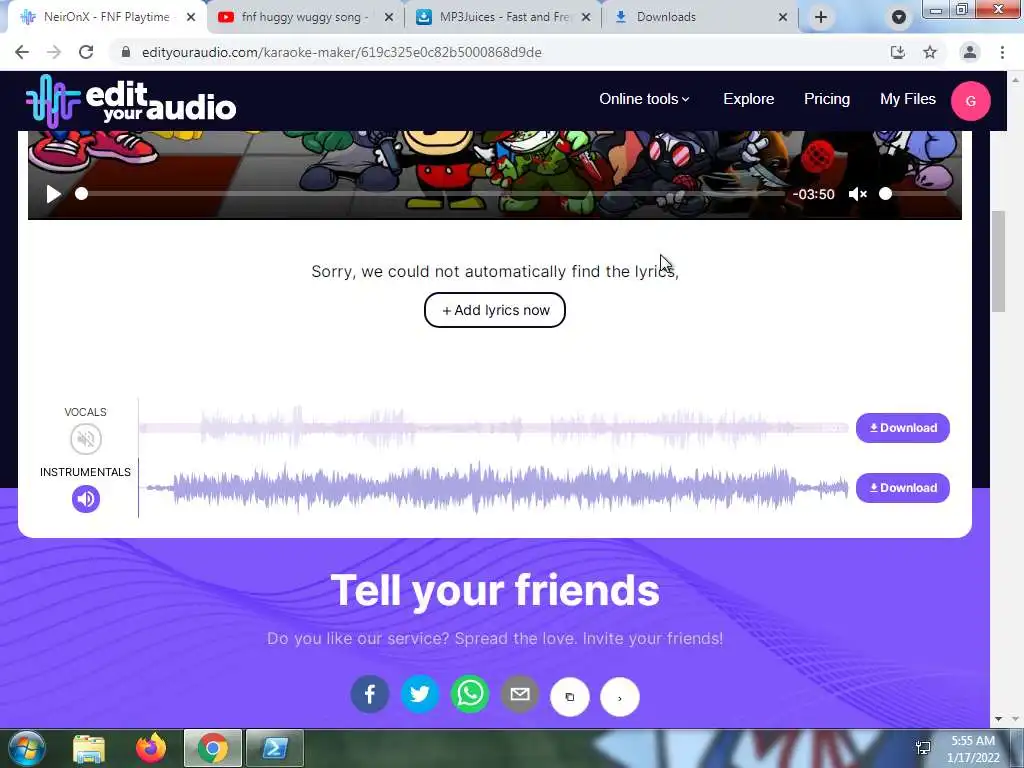Viewport: 1024px width, 768px height.
Task: Click the page vertical scrollbar thumb
Action: (x=998, y=261)
